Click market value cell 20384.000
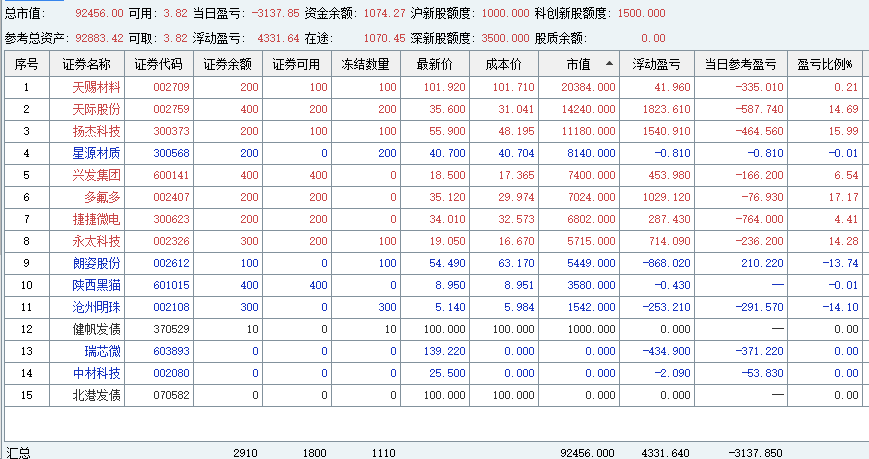 click(588, 87)
